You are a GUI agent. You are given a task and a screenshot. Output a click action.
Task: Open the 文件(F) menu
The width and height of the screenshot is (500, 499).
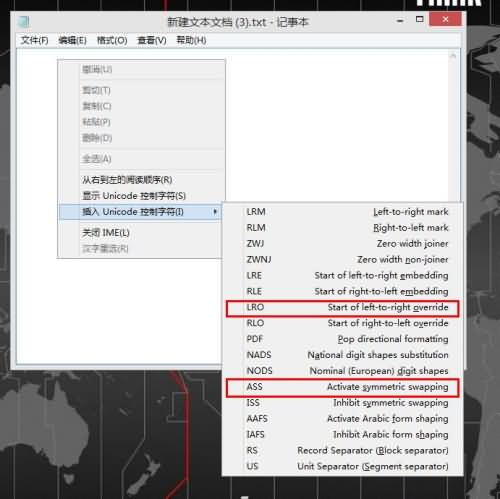34,40
